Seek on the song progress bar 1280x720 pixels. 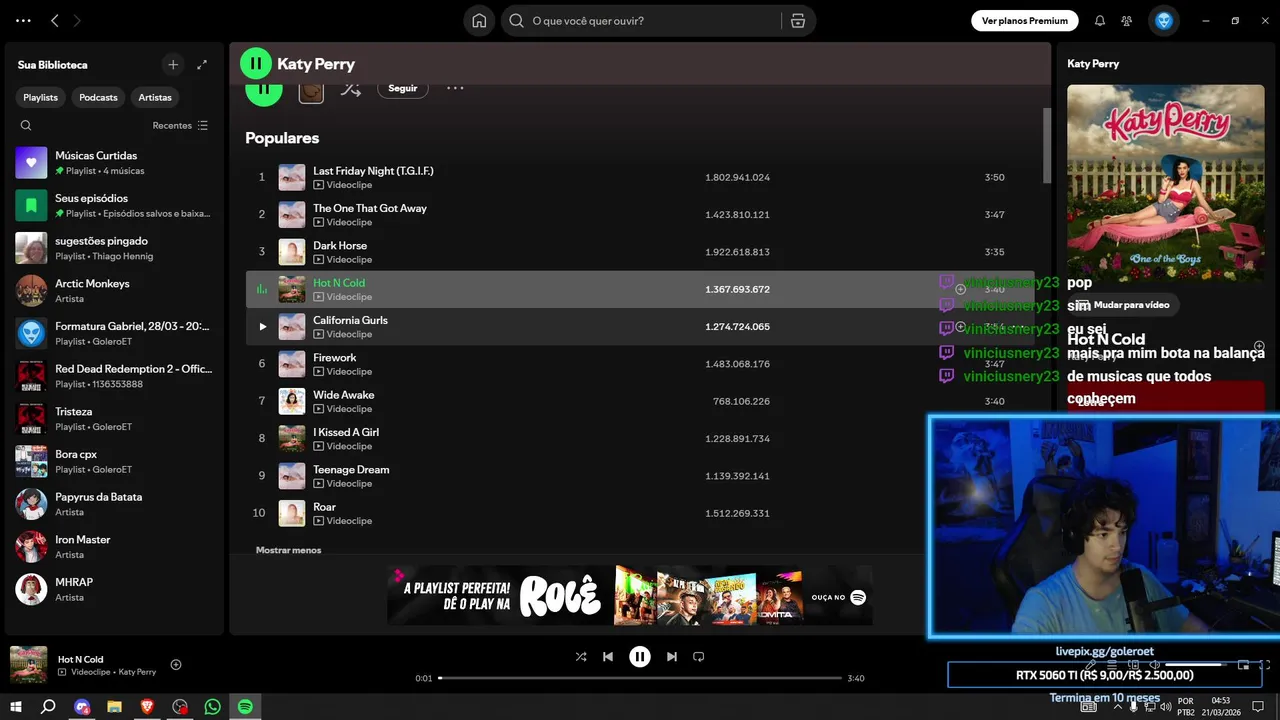click(640, 678)
